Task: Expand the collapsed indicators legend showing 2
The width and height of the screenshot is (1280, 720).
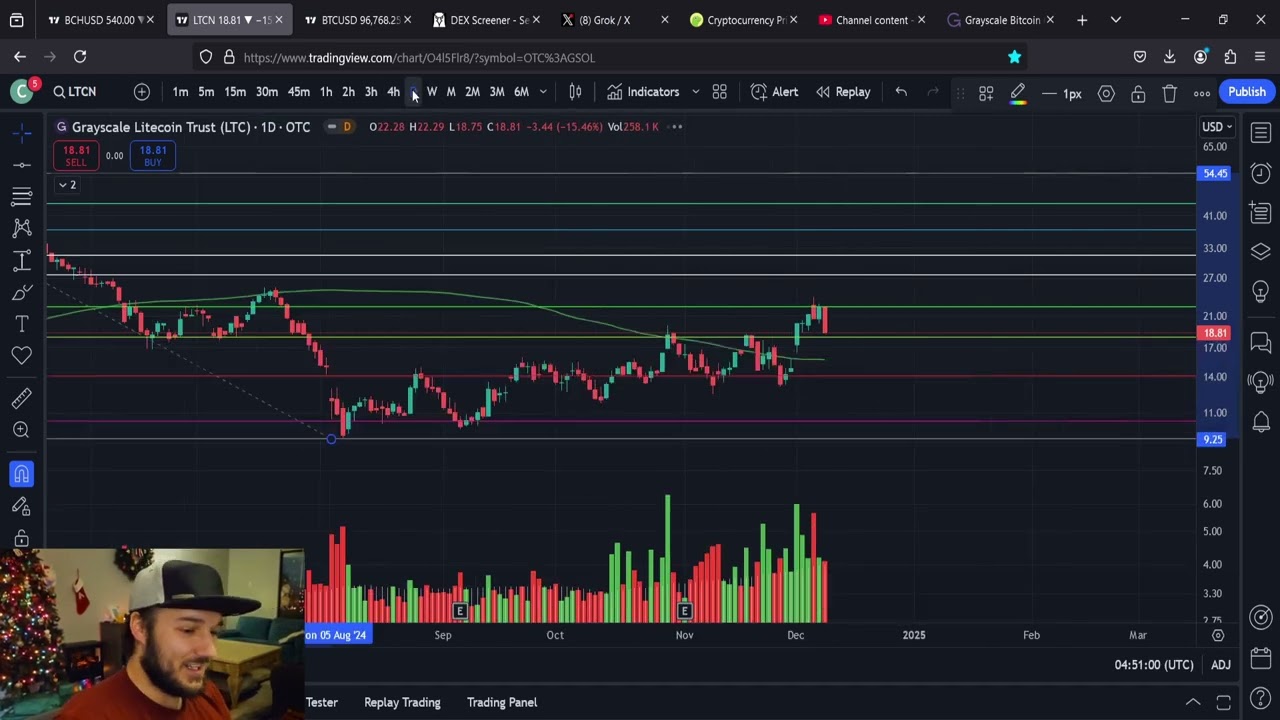Action: click(67, 185)
